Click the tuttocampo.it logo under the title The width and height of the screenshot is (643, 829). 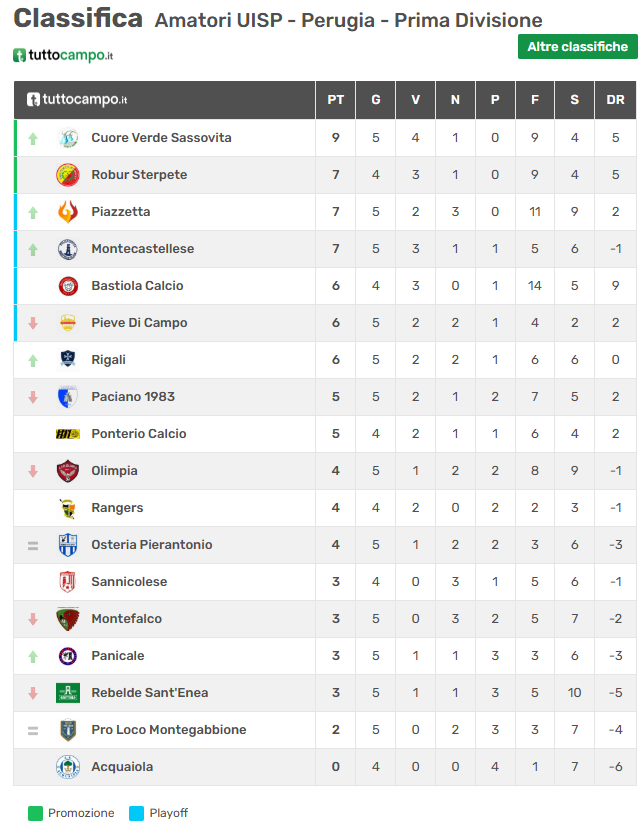pos(63,55)
